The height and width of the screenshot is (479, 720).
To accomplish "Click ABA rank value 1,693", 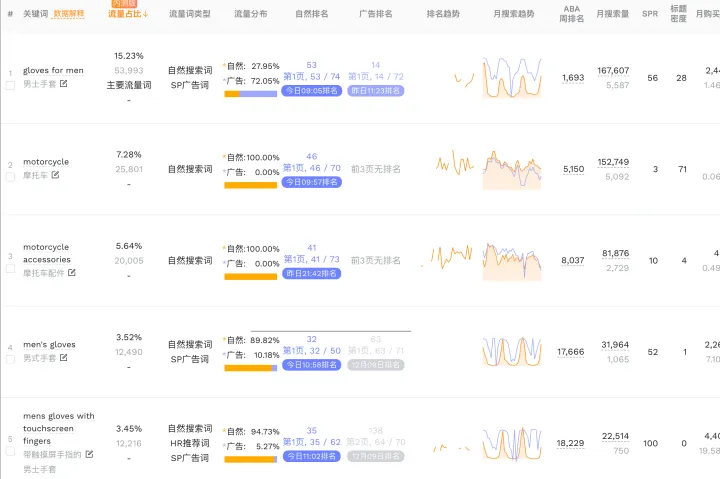I will click(x=573, y=78).
